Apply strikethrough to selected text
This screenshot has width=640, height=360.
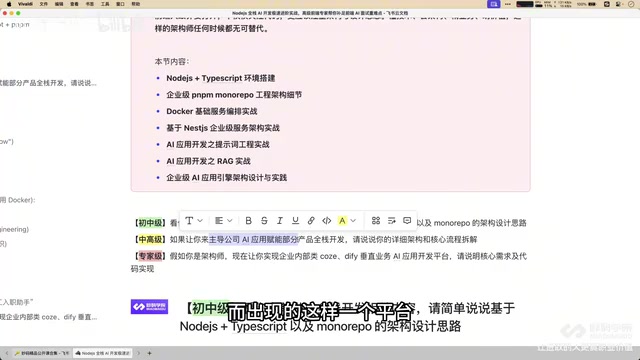pyautogui.click(x=264, y=221)
